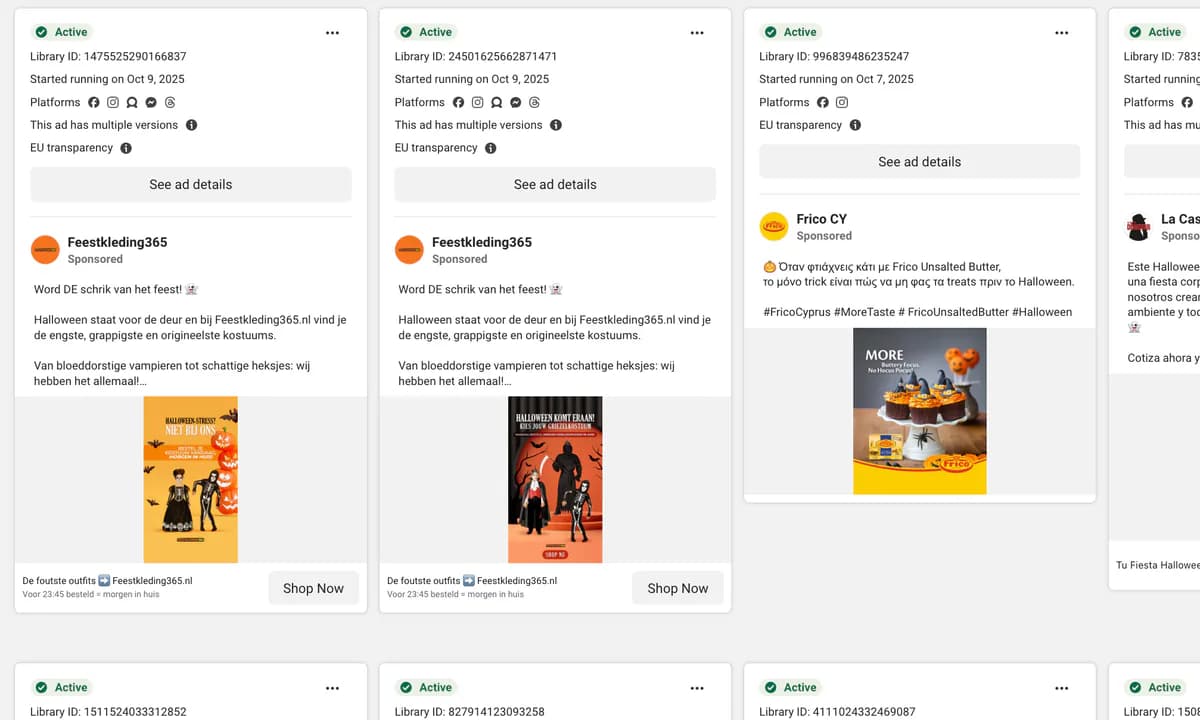Viewport: 1200px width, 720px height.
Task: Click Shop Now under 'Halloween komt eraan' ad
Action: click(678, 588)
